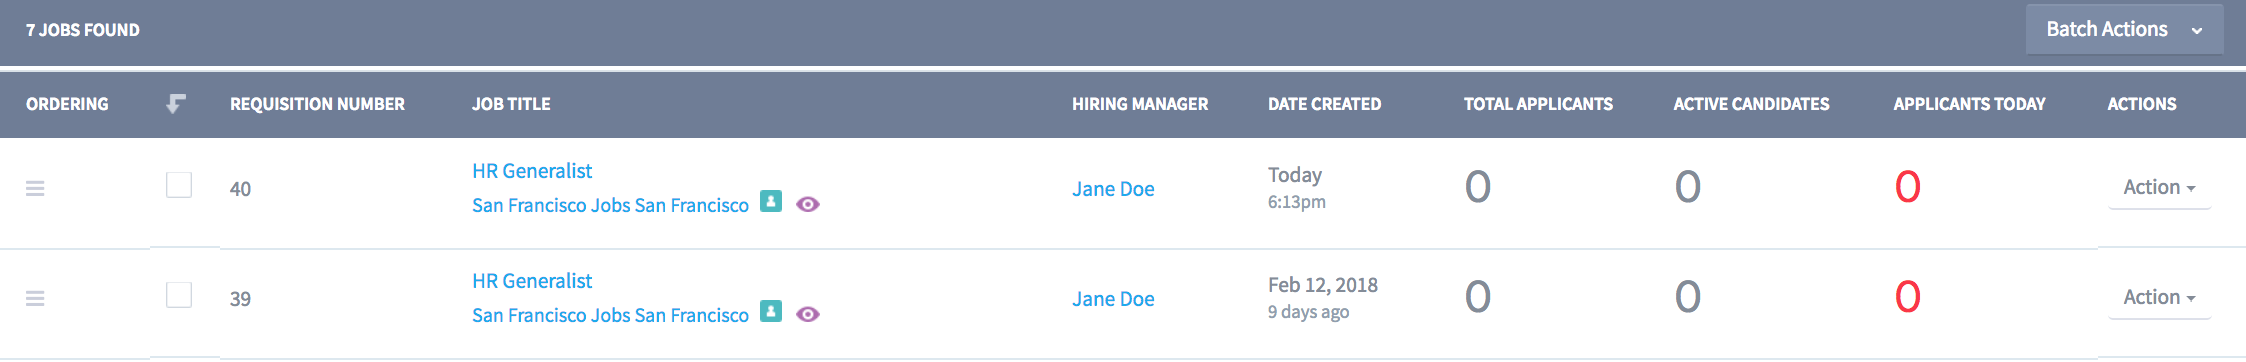2246x362 pixels.
Task: Click the teal person icon for requisition 40
Action: pos(771,201)
